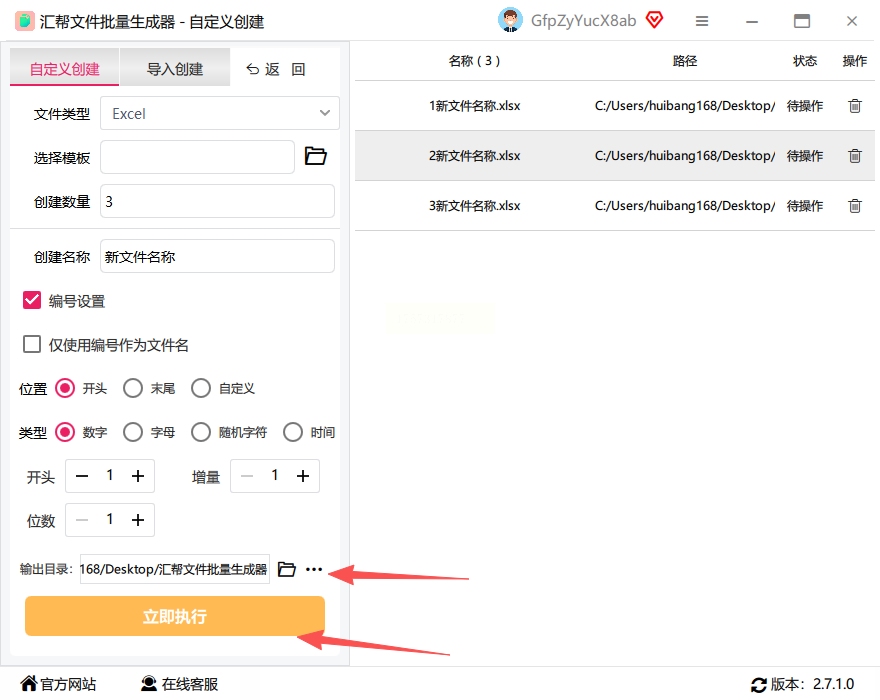Screen dimensions: 880x700
Task: Click the 状态 column header
Action: coord(805,61)
